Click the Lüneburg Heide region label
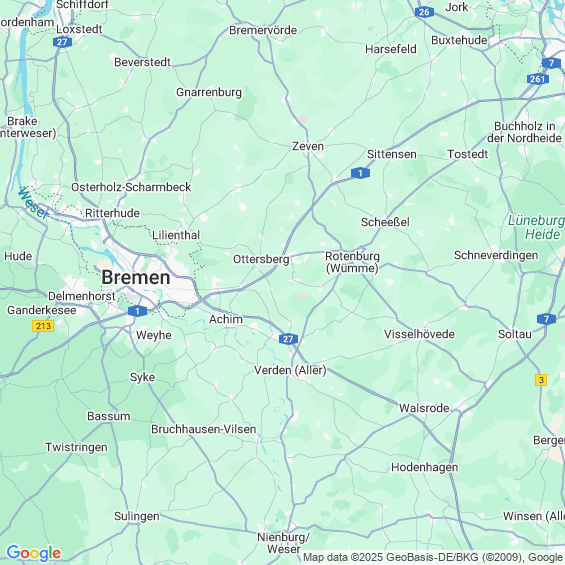The width and height of the screenshot is (565, 565). click(x=536, y=227)
